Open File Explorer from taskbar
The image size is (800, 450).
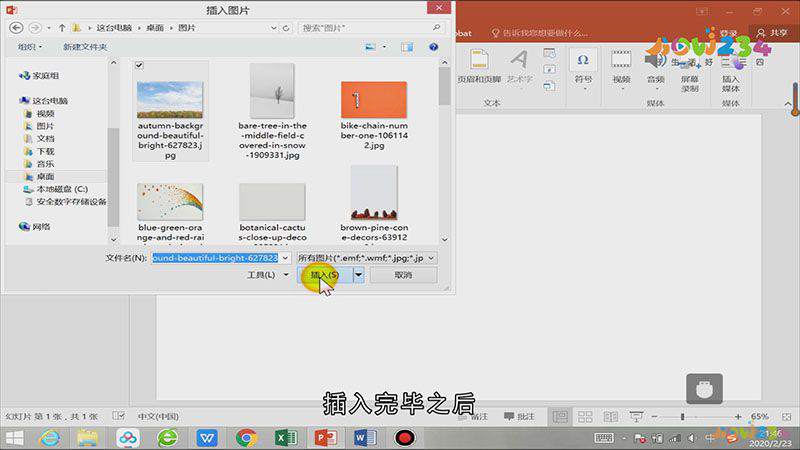[88, 438]
